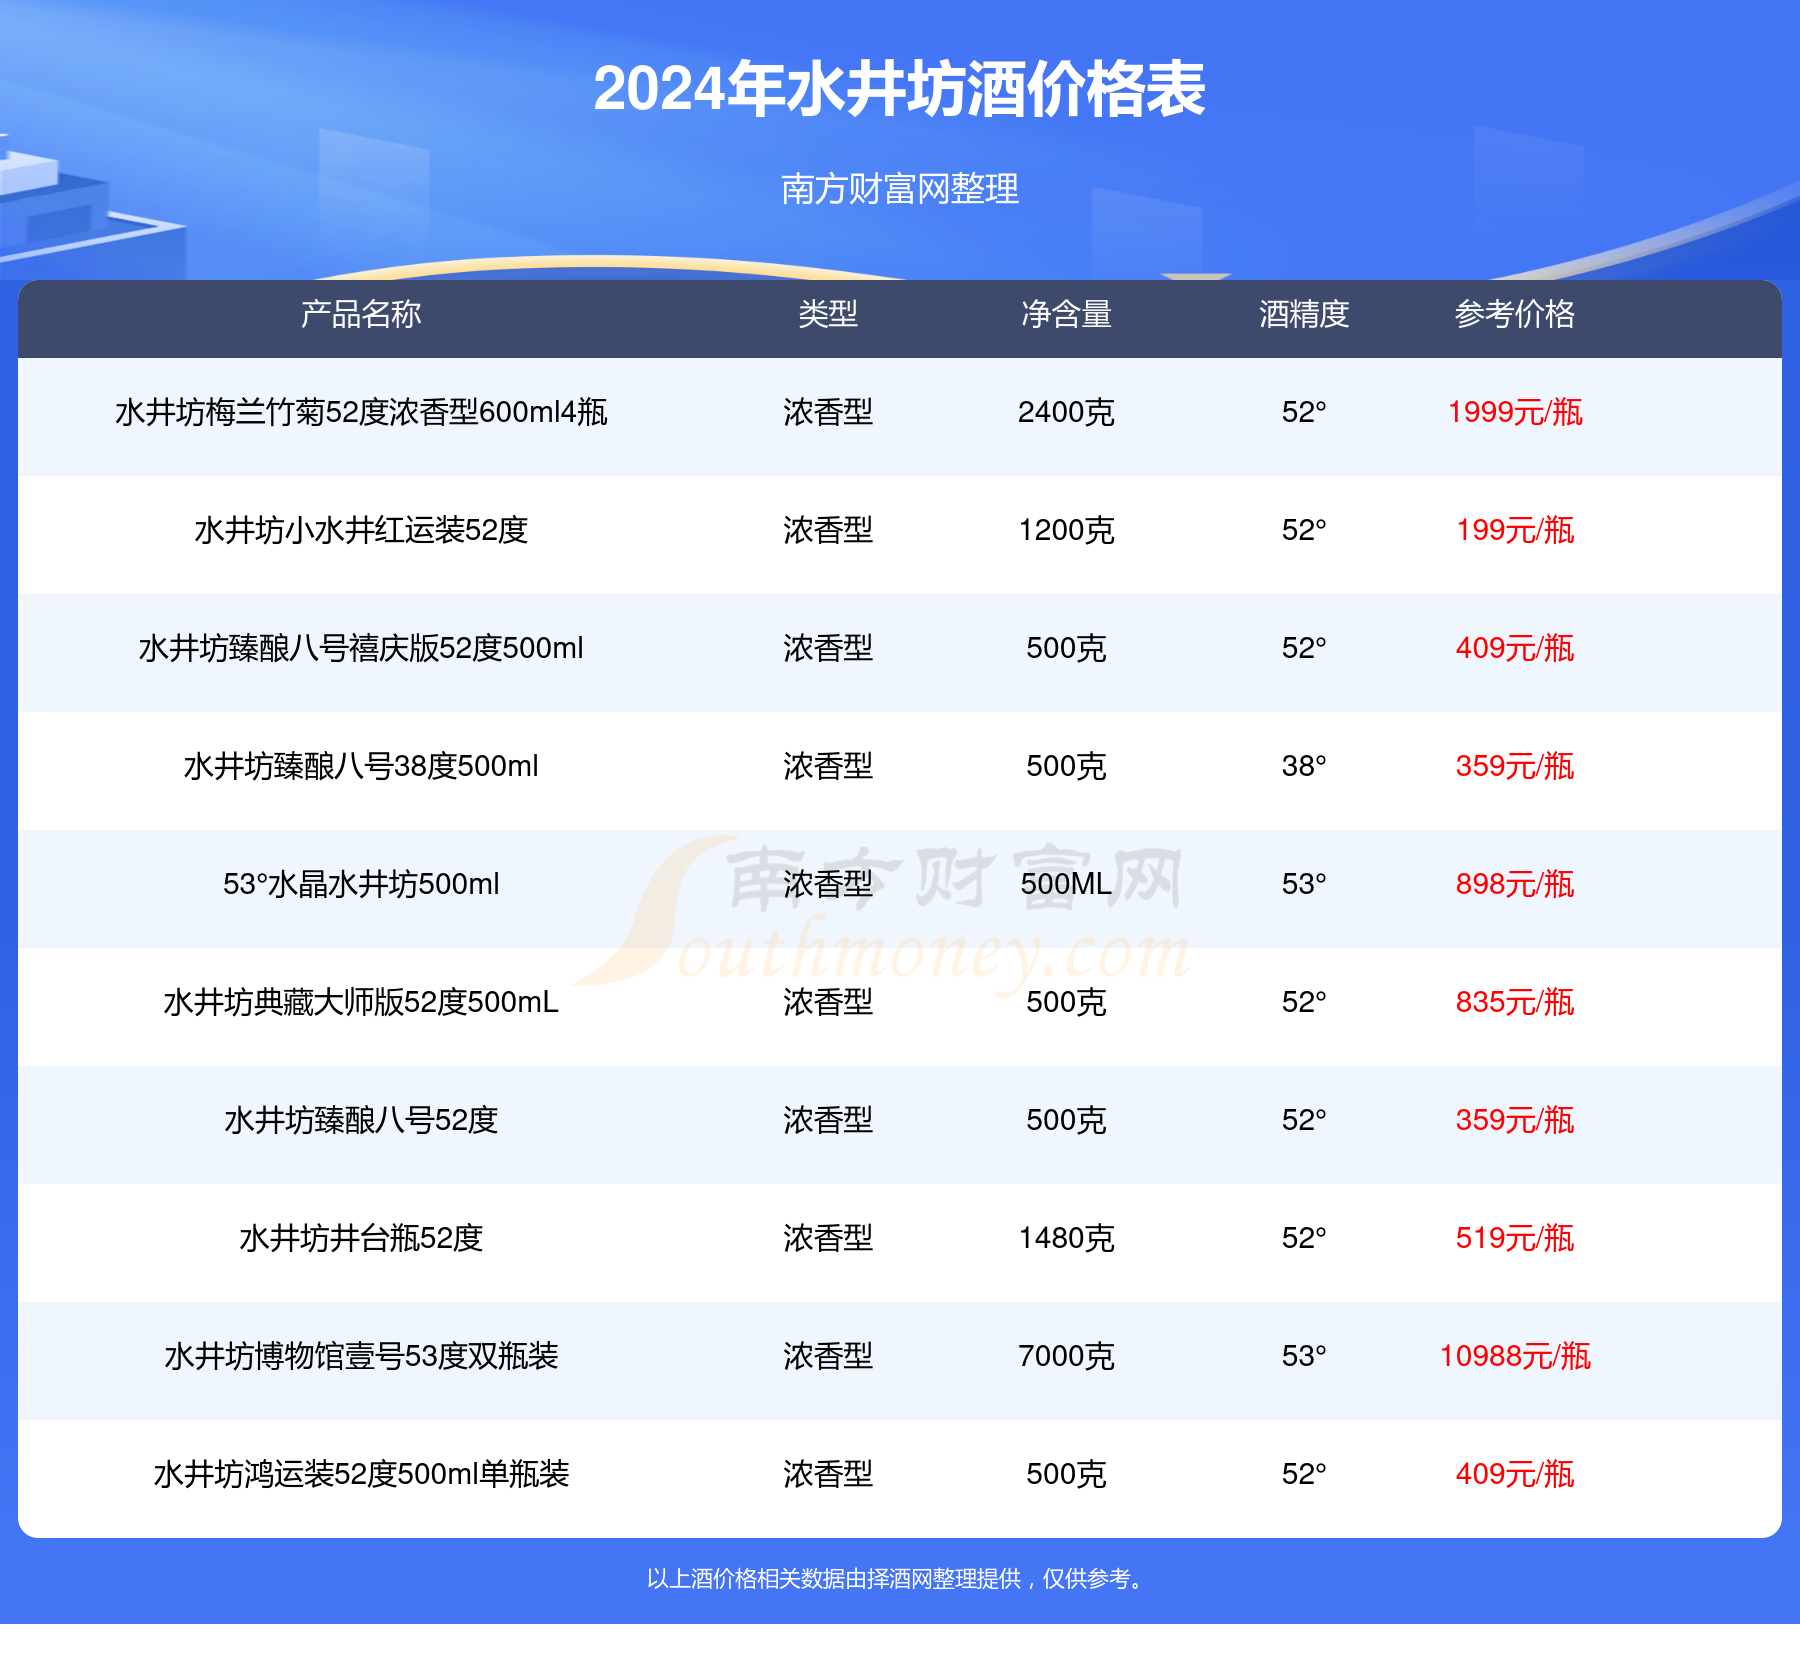Click the price 1999元/瓶
The image size is (1800, 1670).
point(1515,412)
